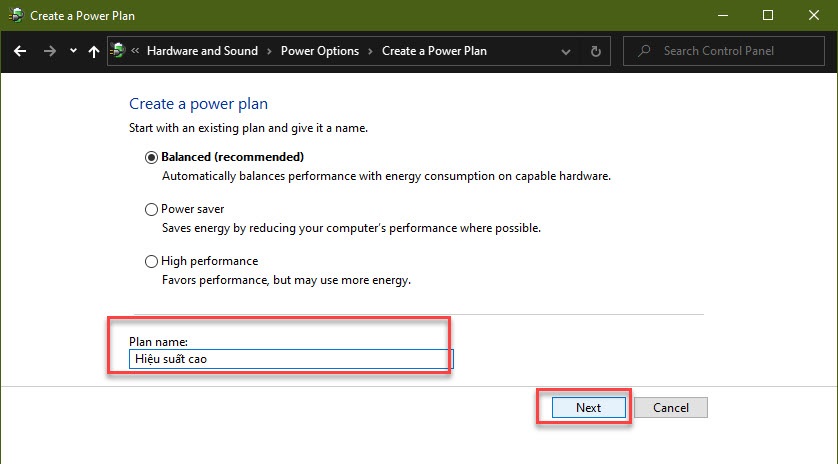Maximize the Create a Power Plan window
Screen dimensions: 838x464
tap(767, 15)
